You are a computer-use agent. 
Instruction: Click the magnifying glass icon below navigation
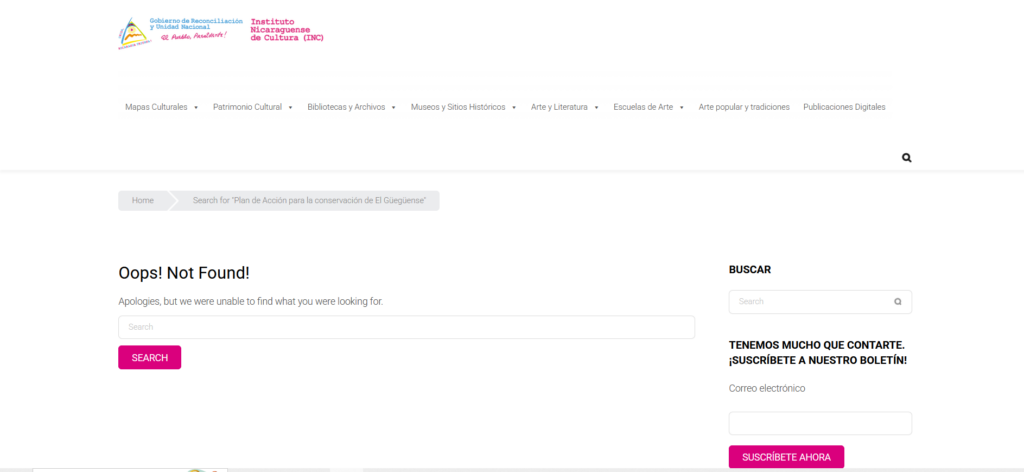pyautogui.click(x=906, y=158)
